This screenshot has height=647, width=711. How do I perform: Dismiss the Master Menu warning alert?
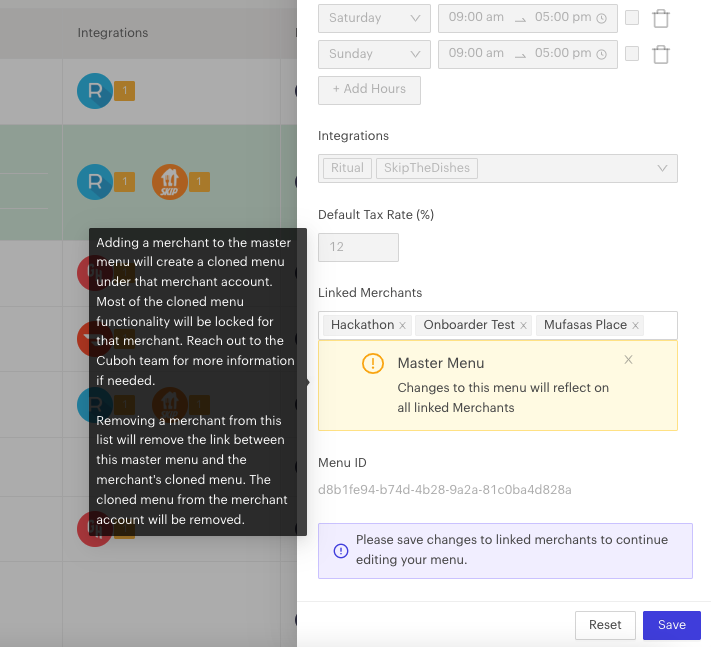(628, 360)
